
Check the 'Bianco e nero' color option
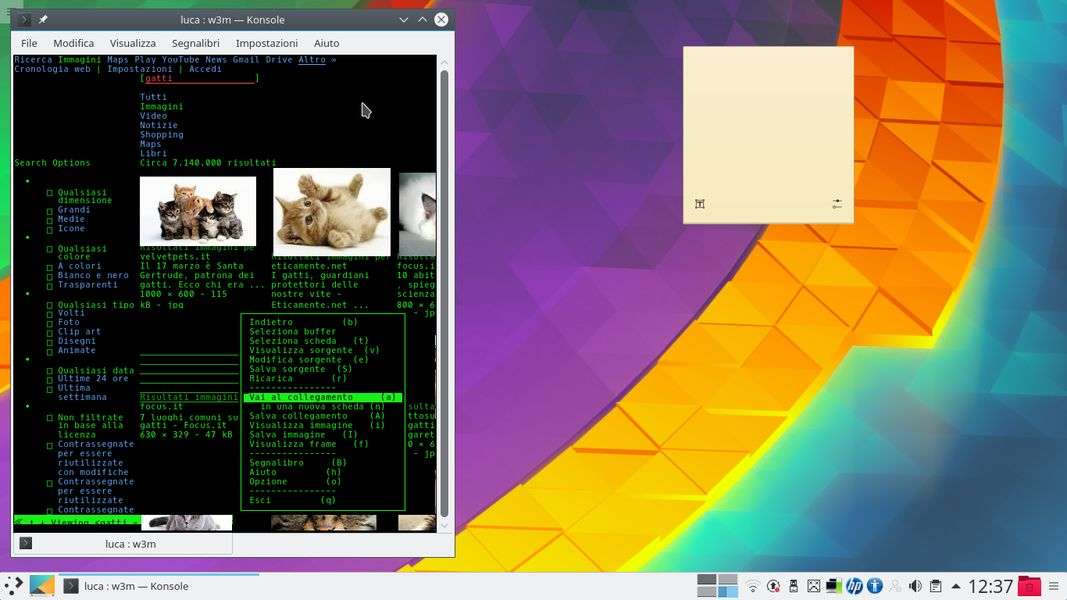pos(50,276)
